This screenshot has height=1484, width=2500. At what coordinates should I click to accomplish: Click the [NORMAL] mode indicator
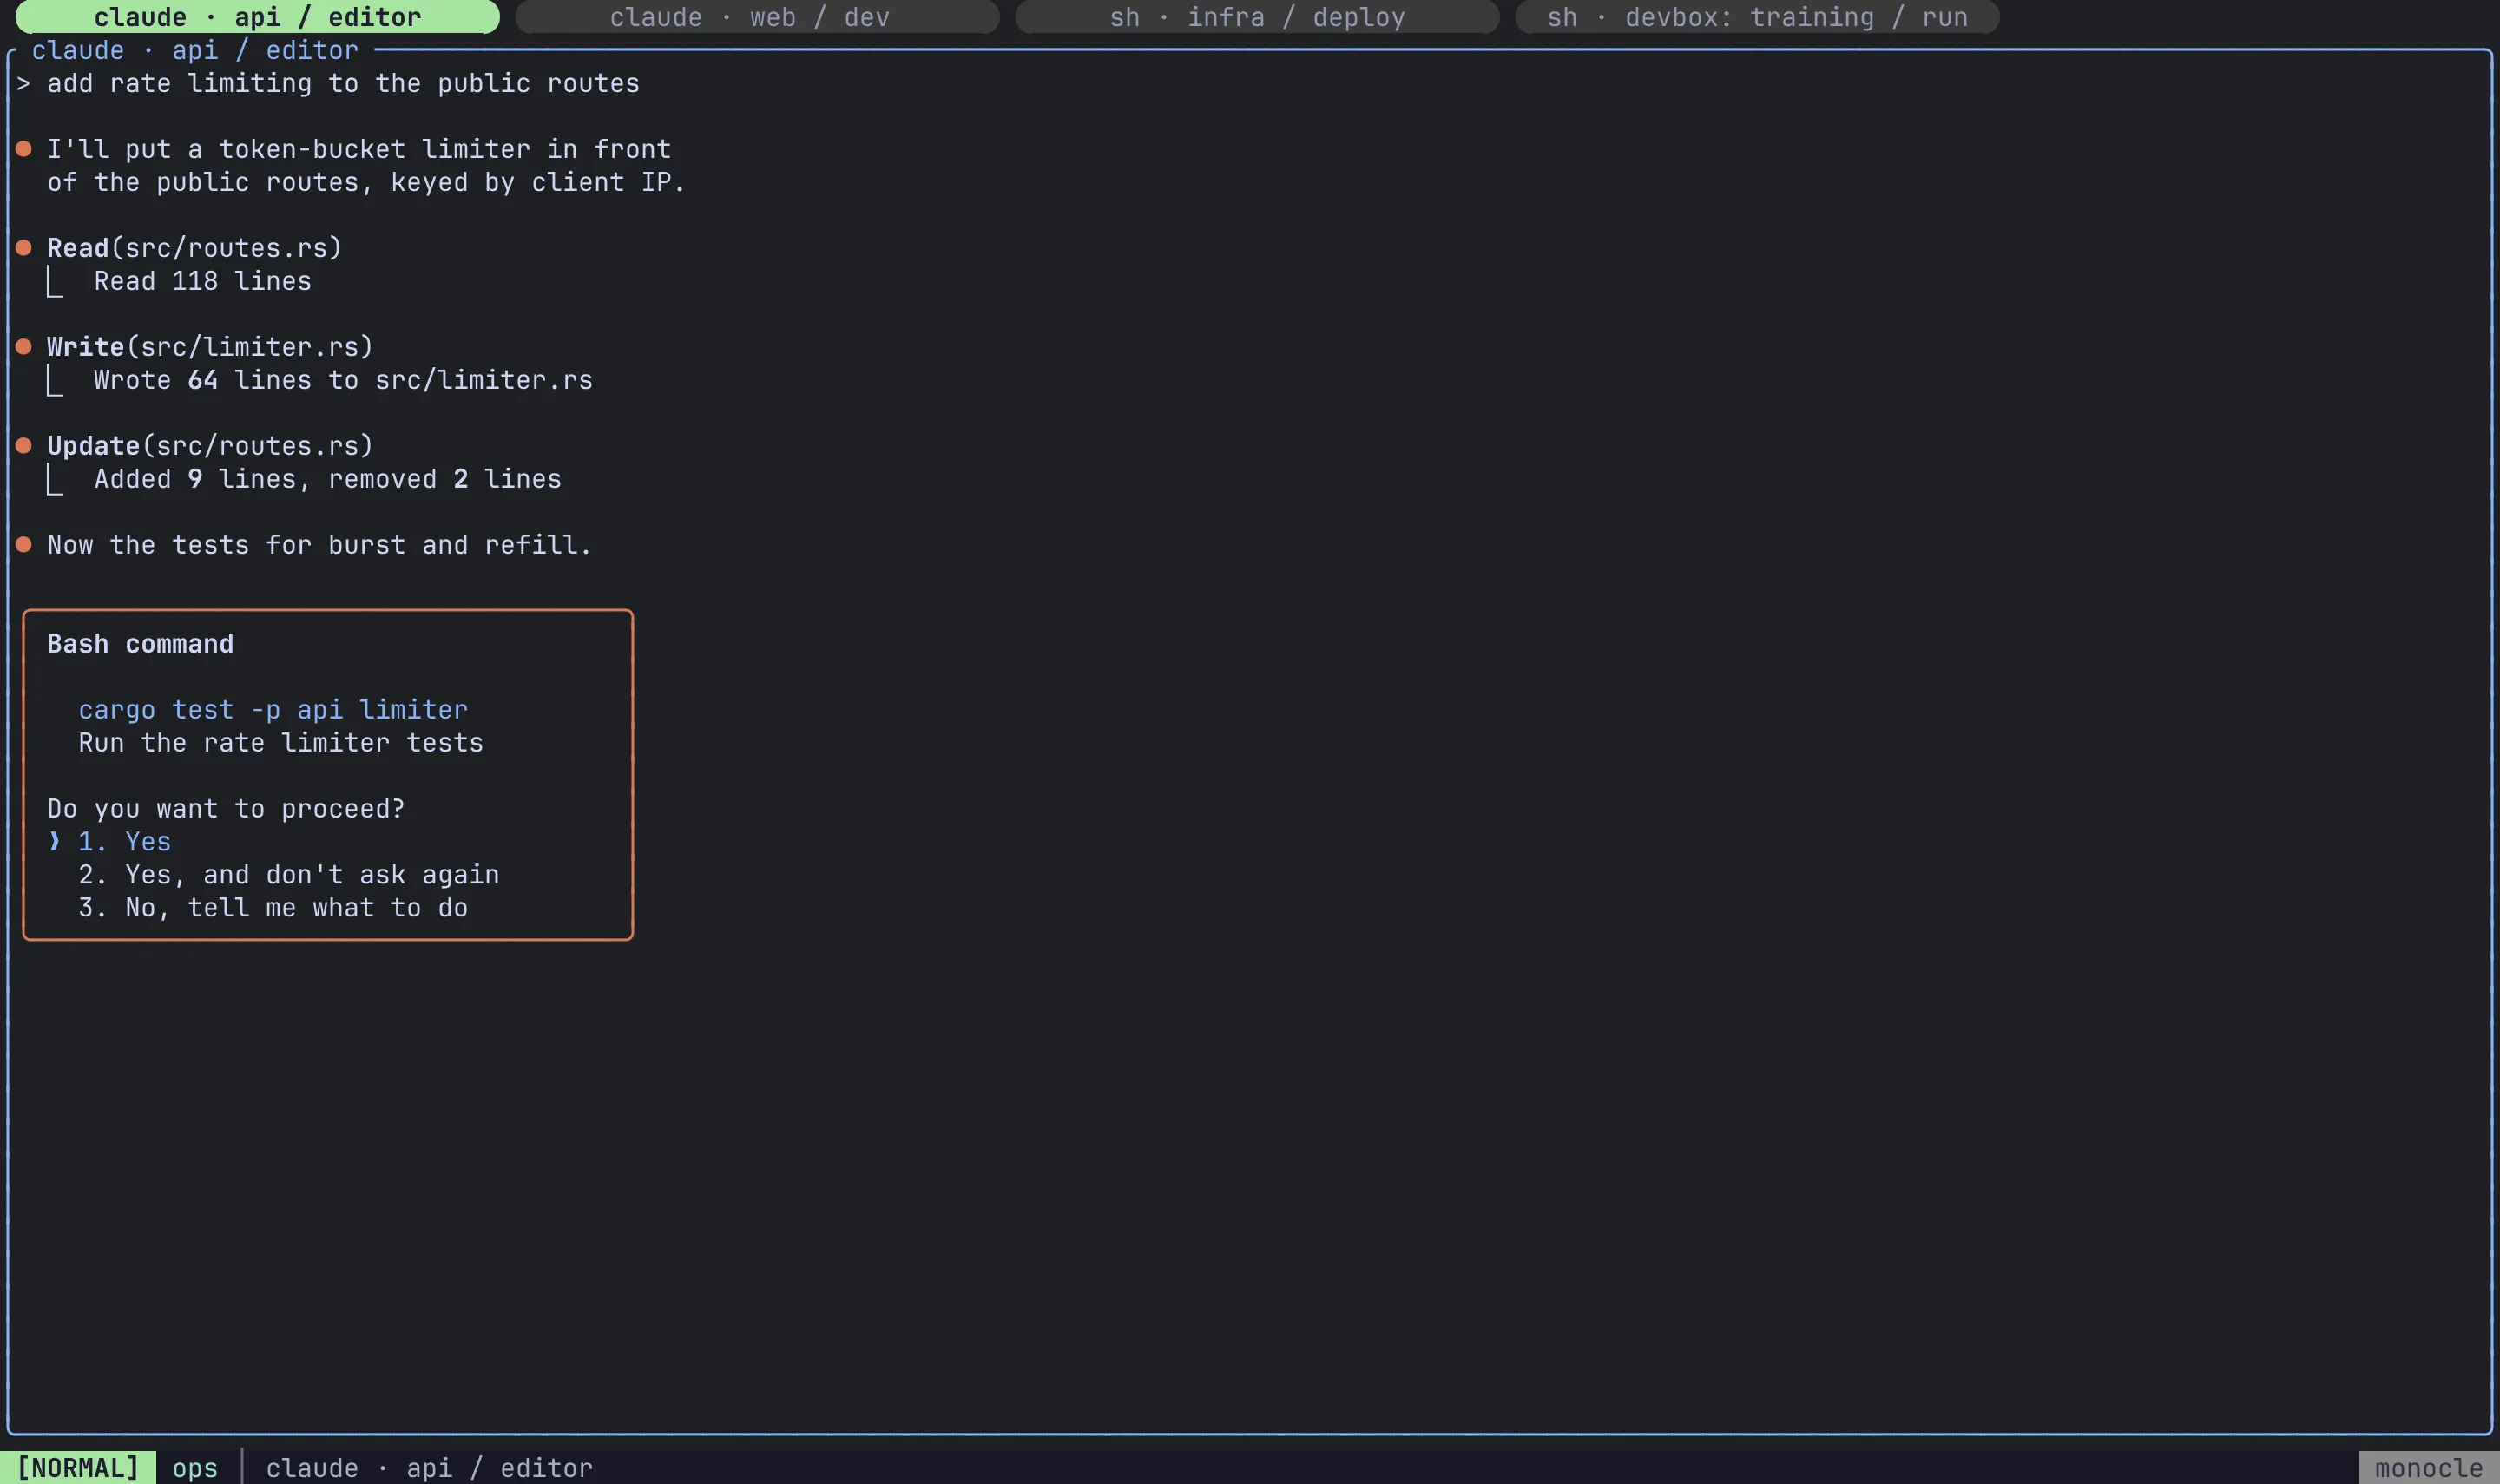[x=78, y=1468]
